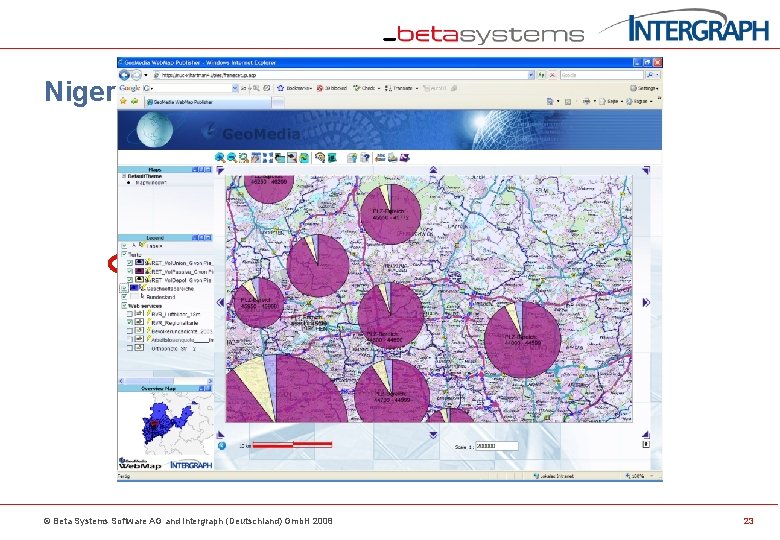Click the print map toolbar icon
Viewport: 780px width, 540px height.
pos(392,158)
